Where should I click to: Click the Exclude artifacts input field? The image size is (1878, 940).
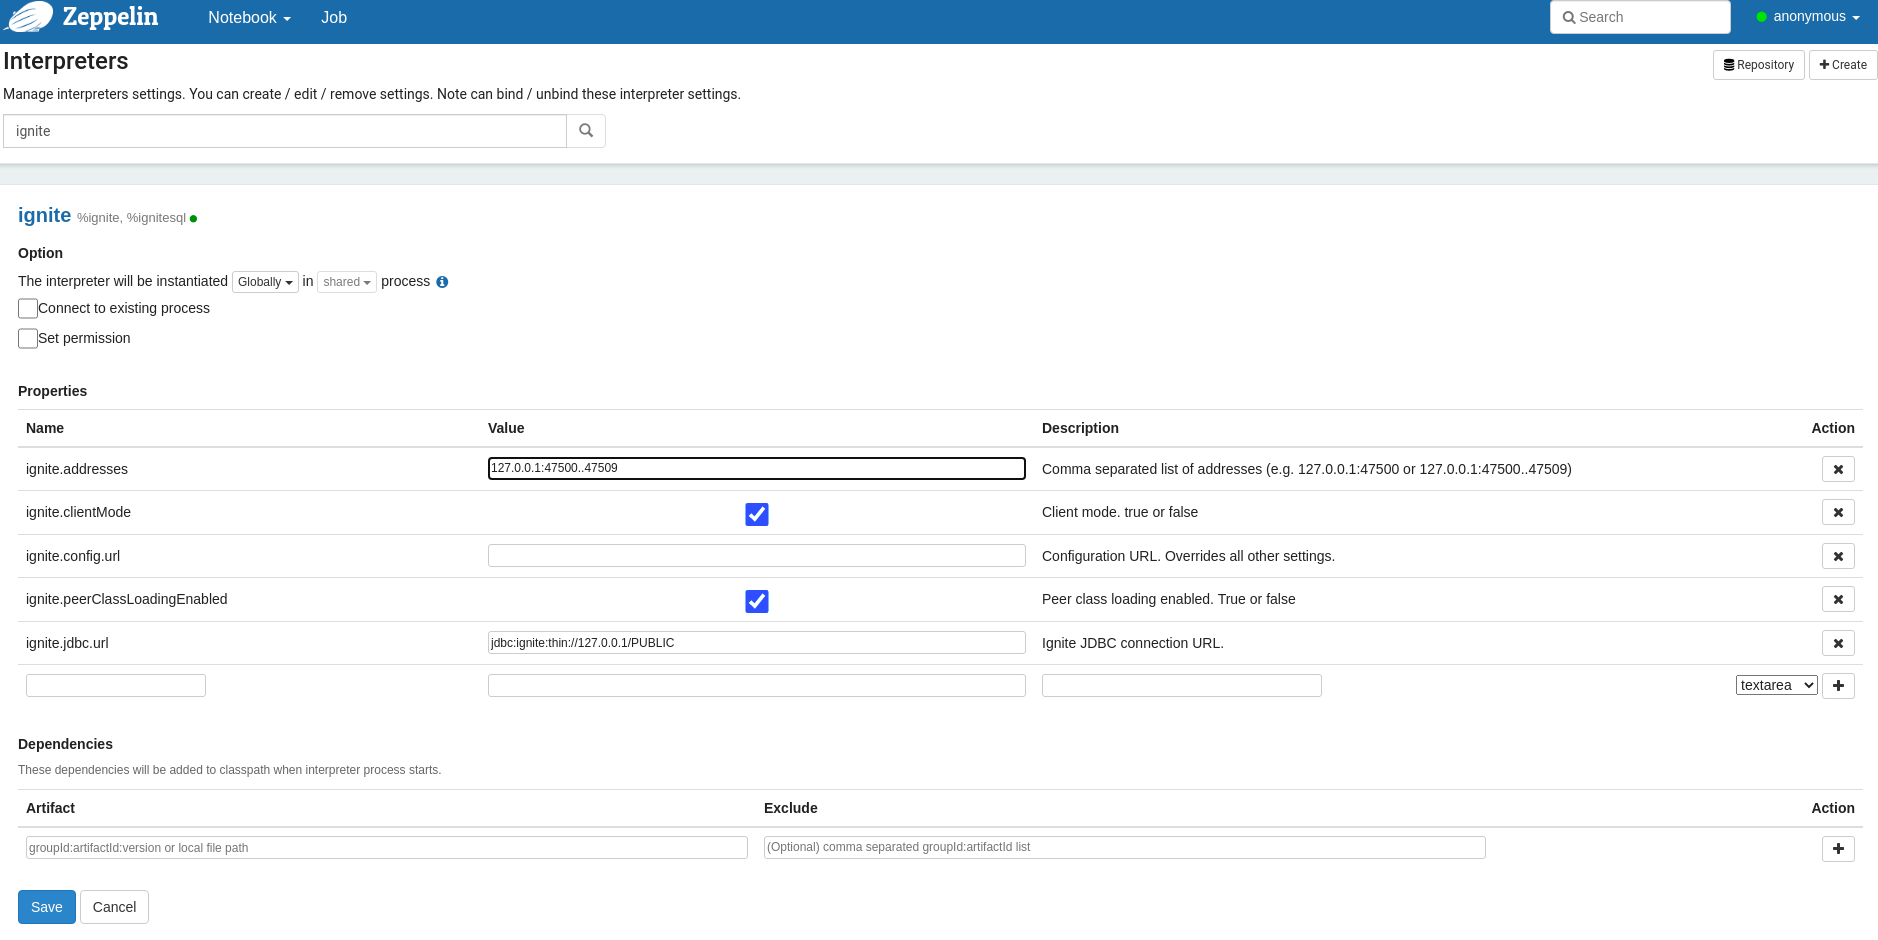coord(1125,847)
